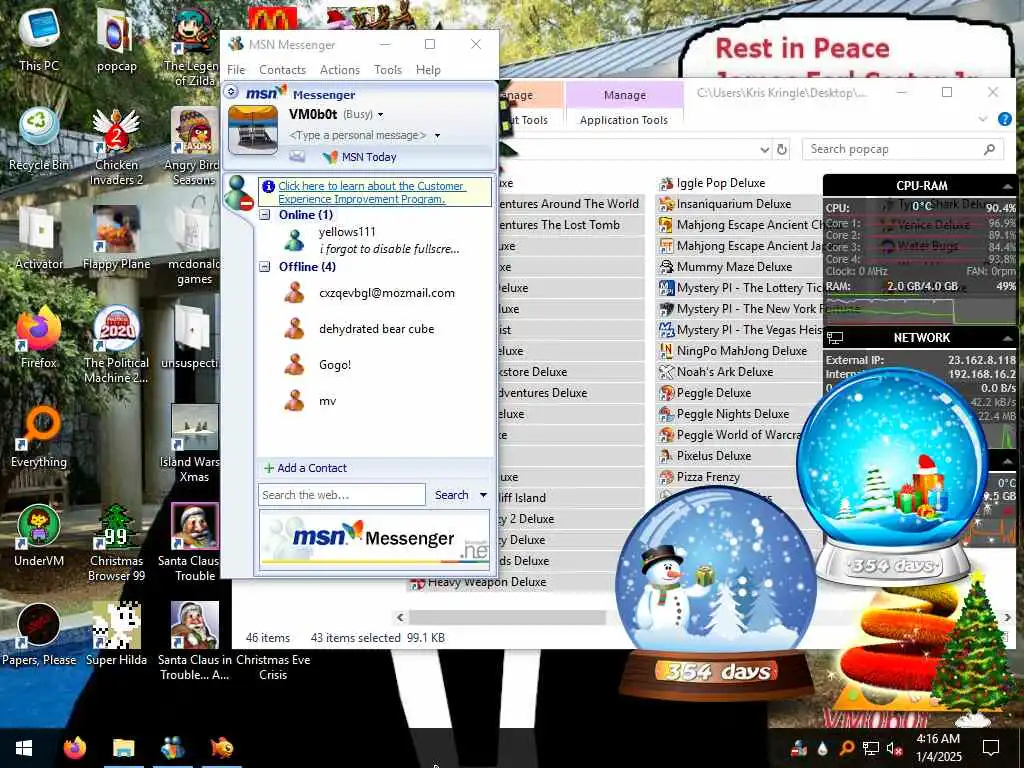Open Messenger Contacts menu
Screen dimensions: 1024x768
coord(282,70)
